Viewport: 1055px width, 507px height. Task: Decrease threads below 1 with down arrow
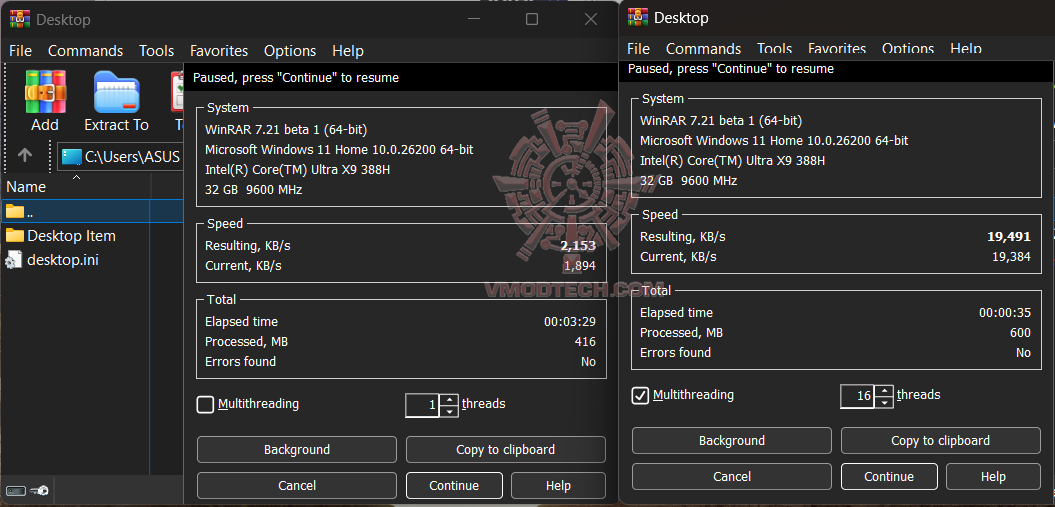point(449,411)
